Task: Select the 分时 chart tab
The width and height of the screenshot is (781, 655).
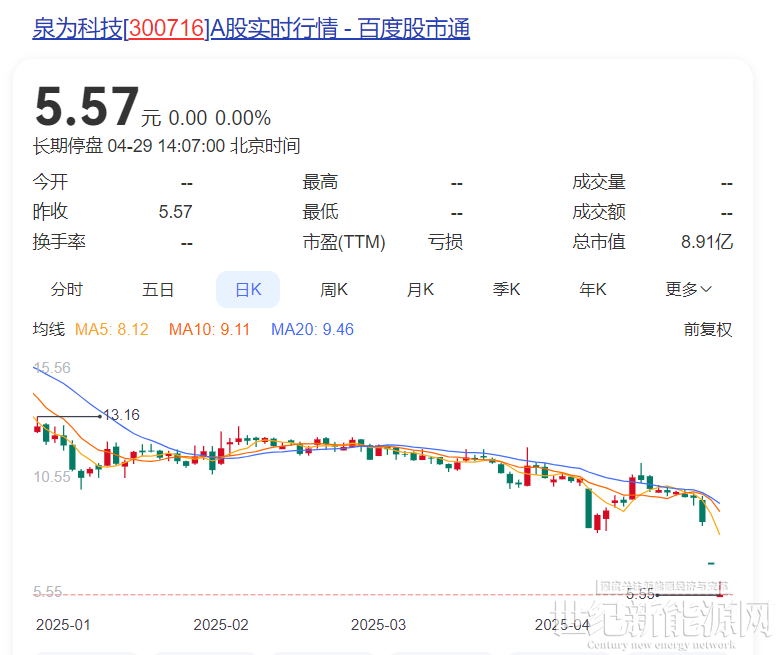Action: point(66,289)
